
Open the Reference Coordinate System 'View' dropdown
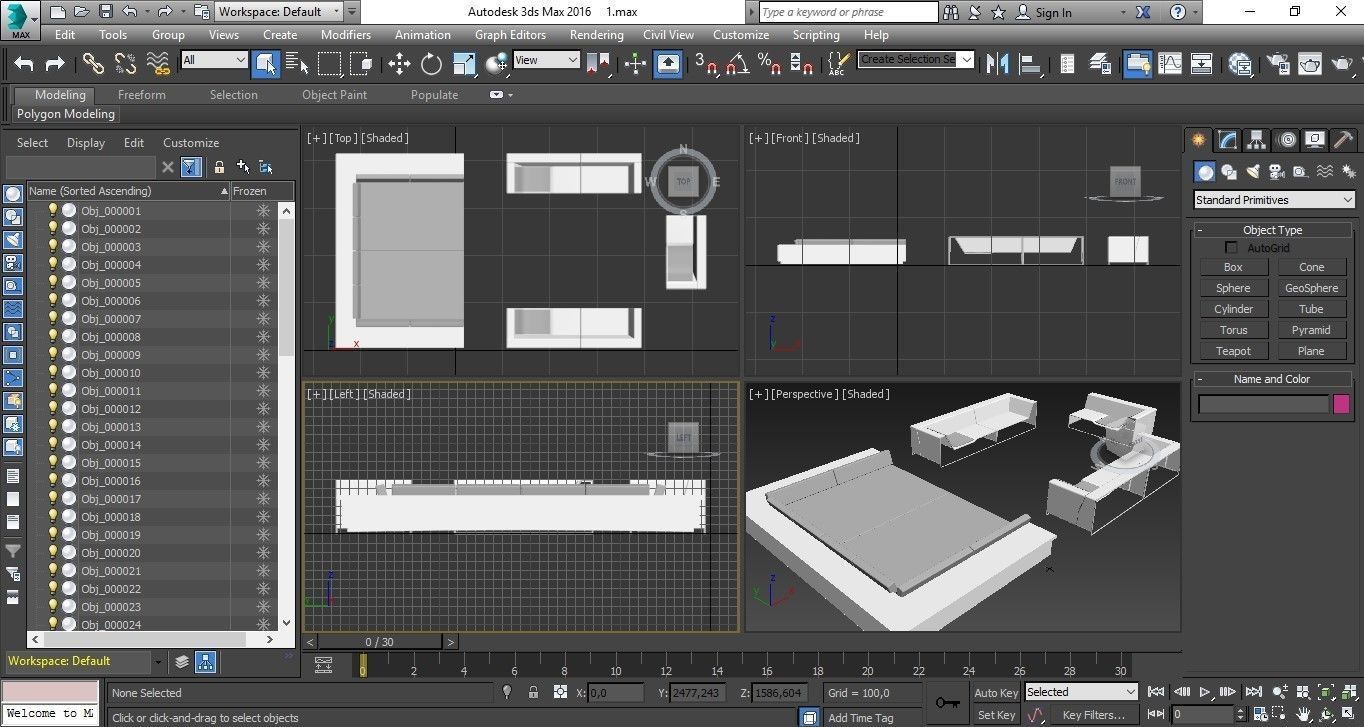coord(546,60)
